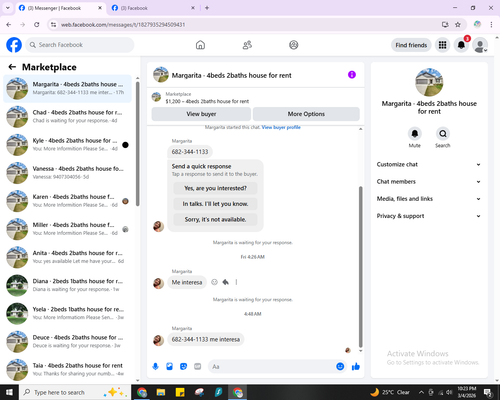
Task: Open the tab search dropdown arrow
Action: coord(8,8)
